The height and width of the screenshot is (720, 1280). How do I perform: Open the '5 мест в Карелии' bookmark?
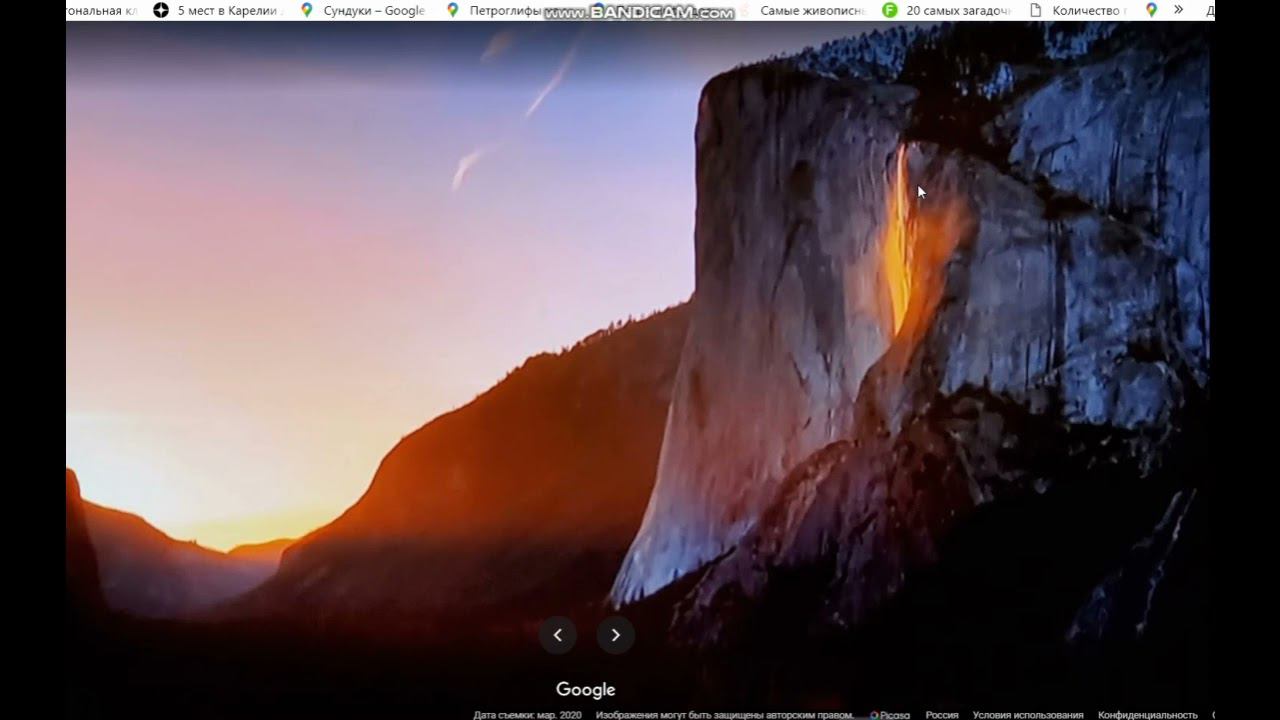(x=219, y=10)
